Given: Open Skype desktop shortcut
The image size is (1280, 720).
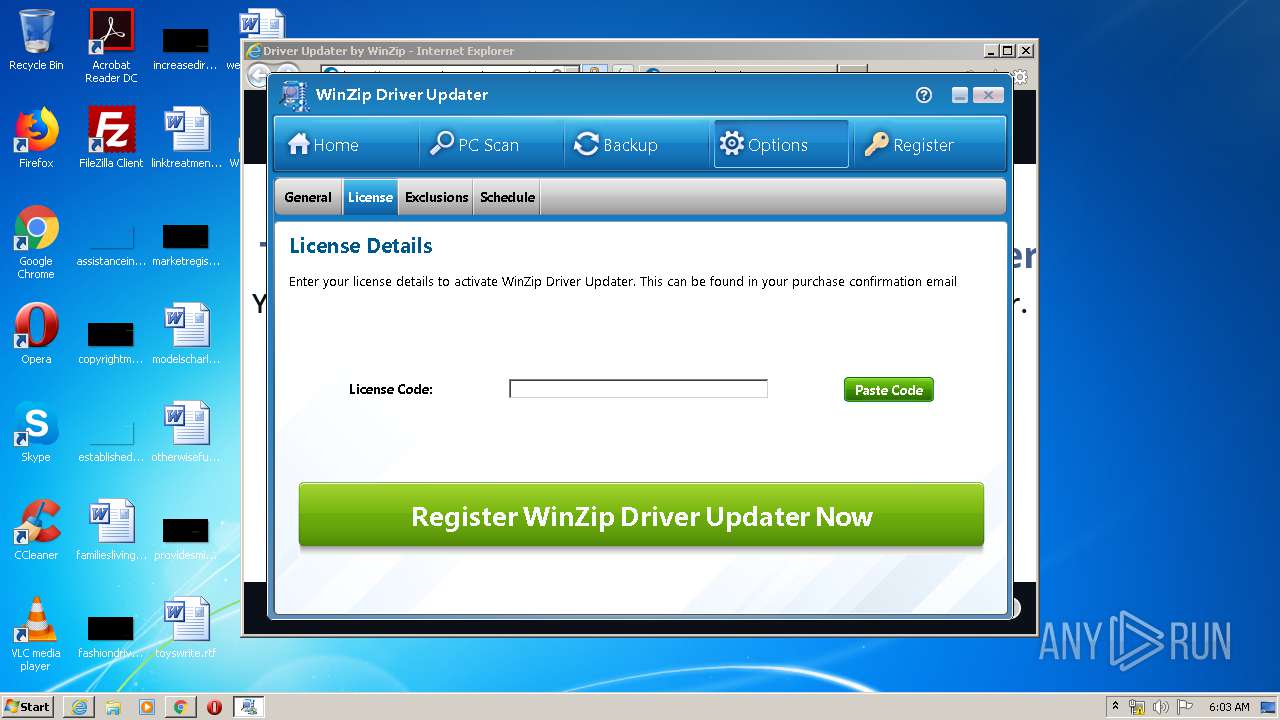Looking at the screenshot, I should [36, 432].
